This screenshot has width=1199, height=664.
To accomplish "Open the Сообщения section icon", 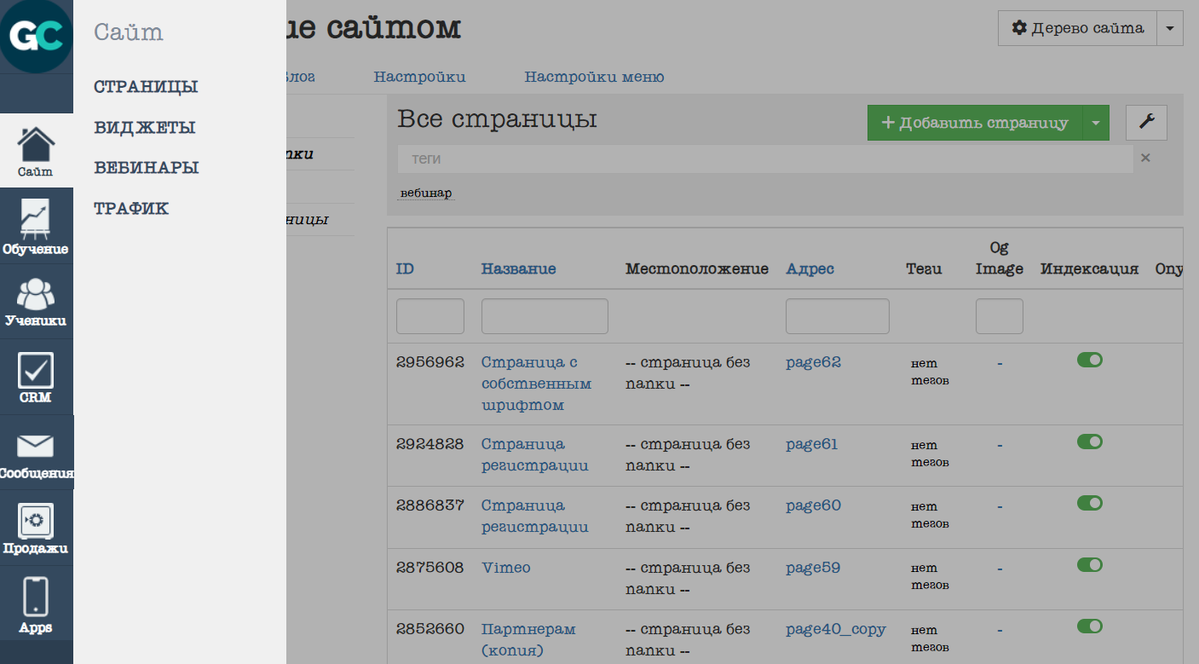I will point(36,453).
